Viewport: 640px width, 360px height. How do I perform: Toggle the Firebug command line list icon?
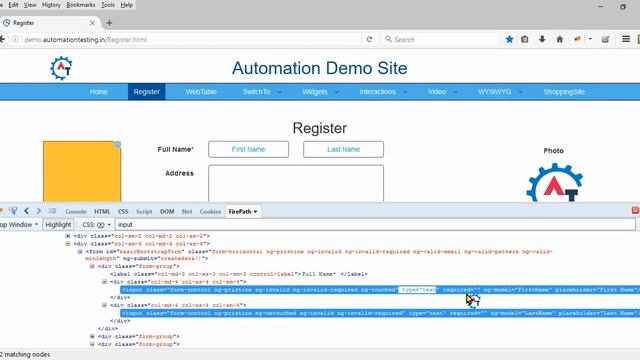coord(52,211)
